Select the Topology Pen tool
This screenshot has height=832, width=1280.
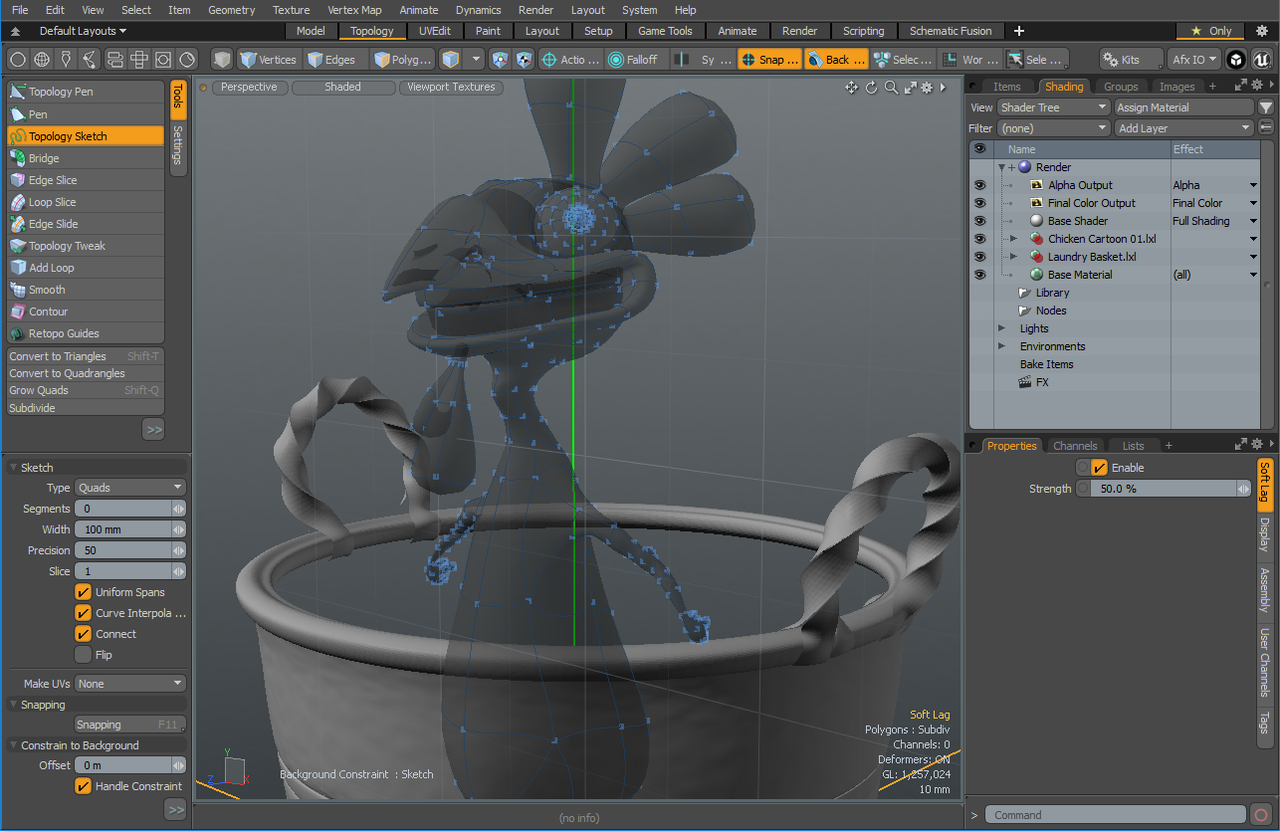pyautogui.click(x=62, y=90)
